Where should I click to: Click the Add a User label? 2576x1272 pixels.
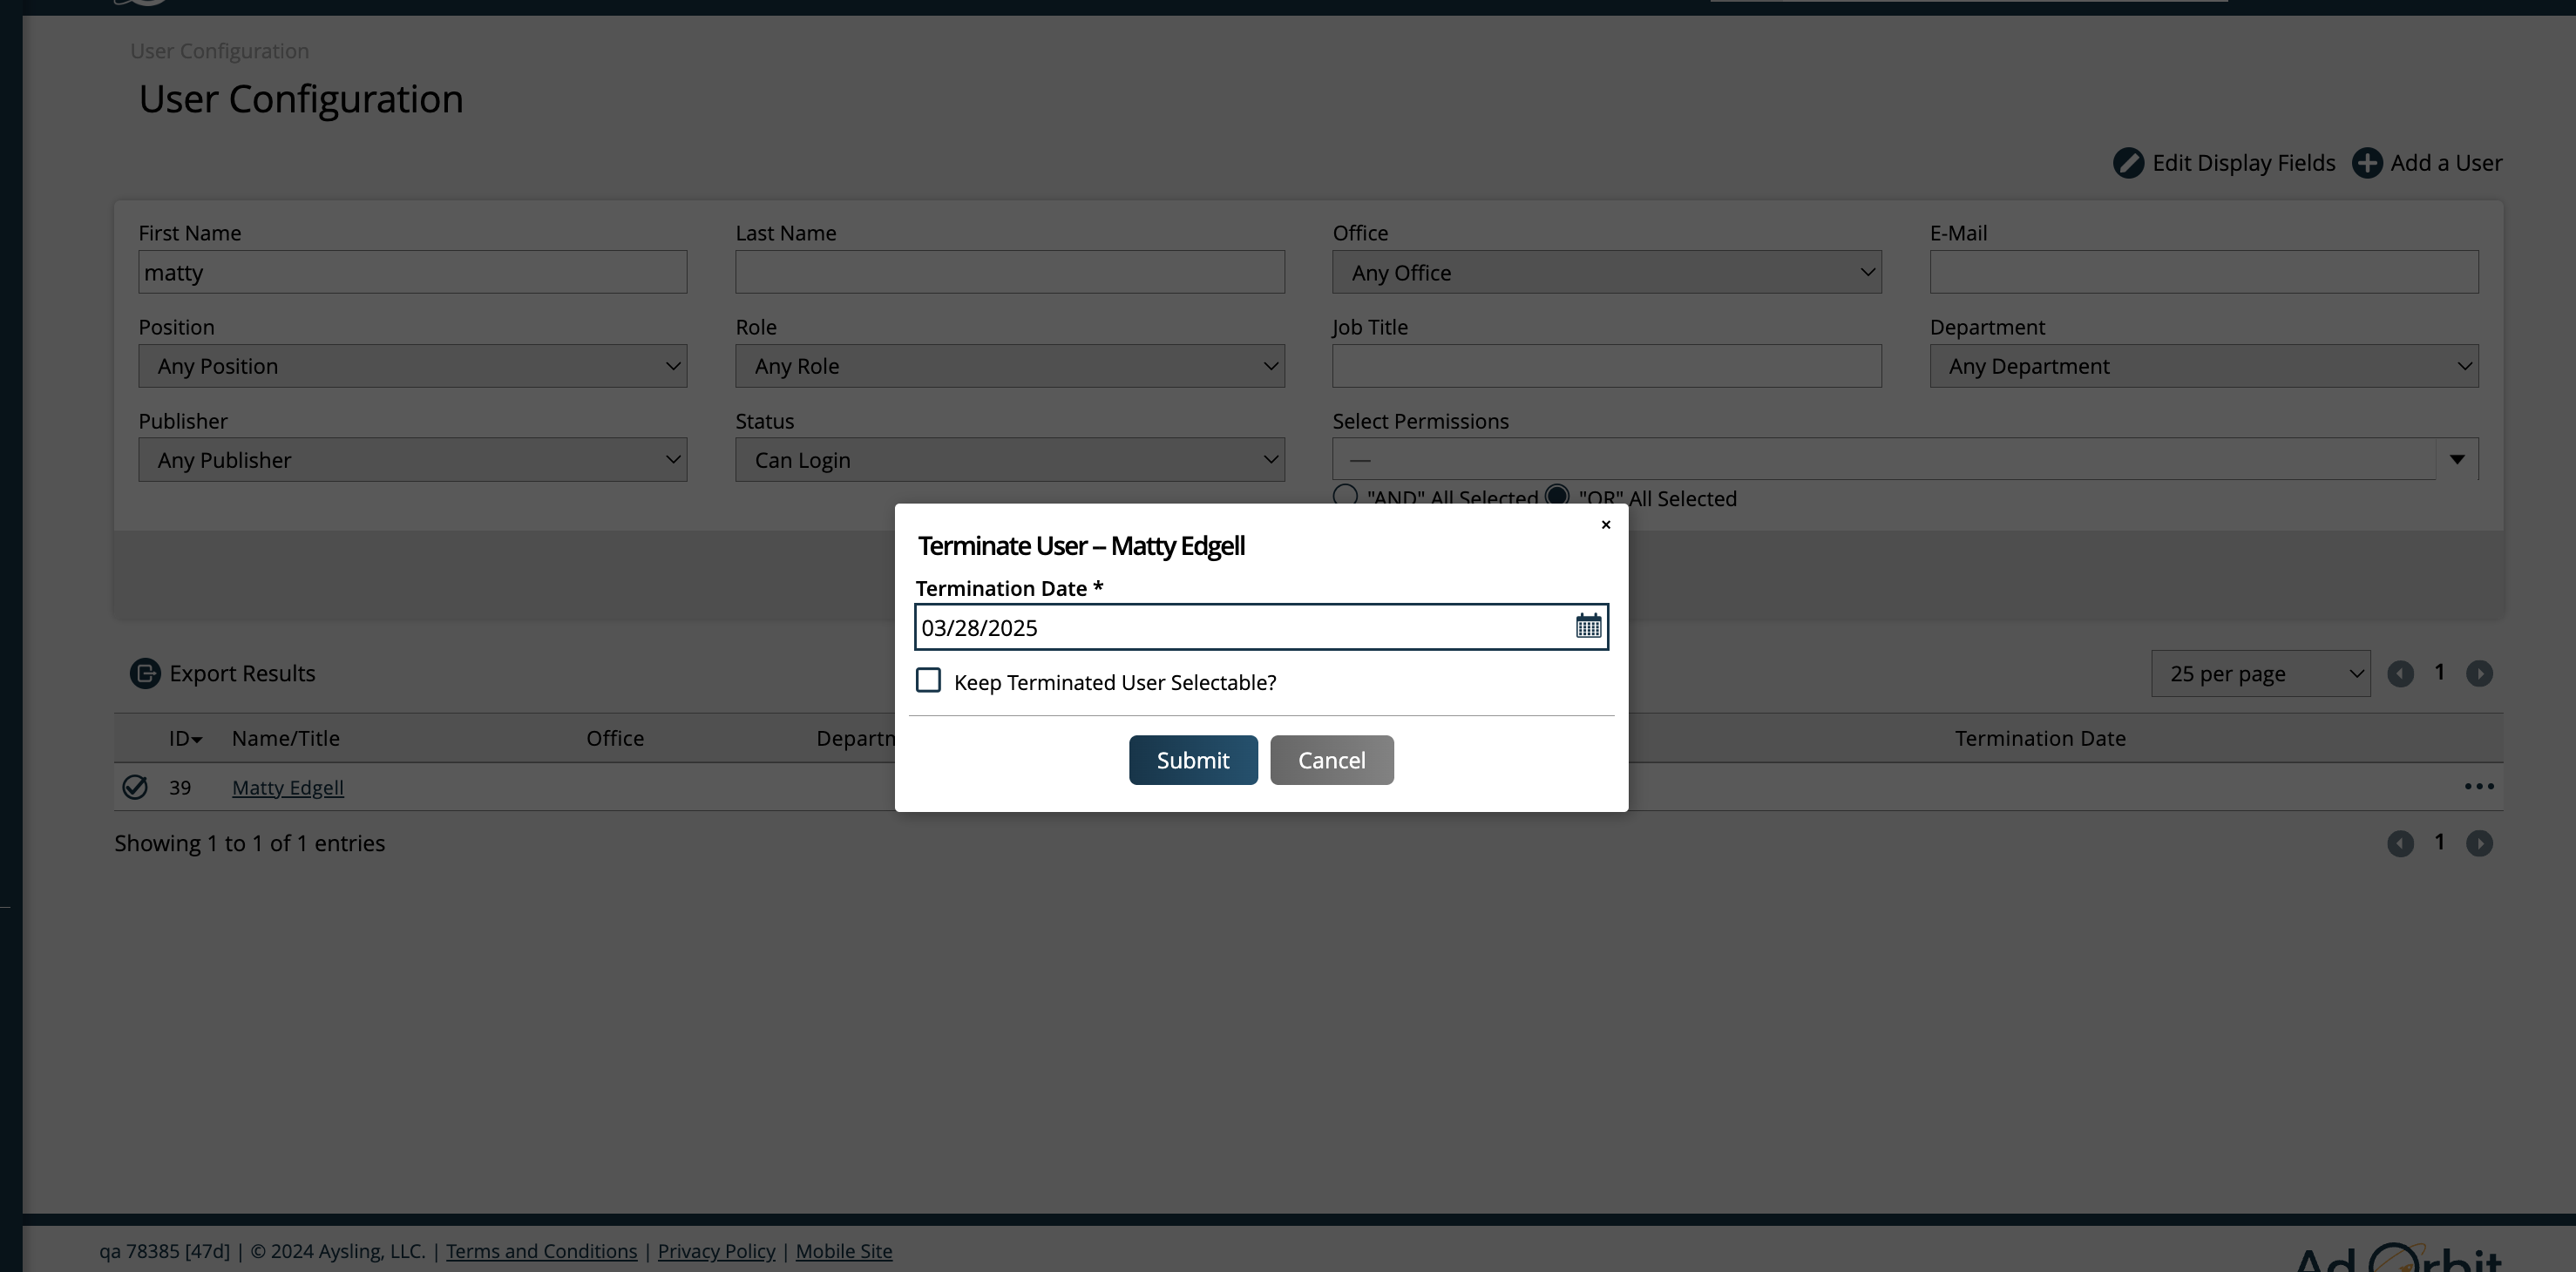click(2446, 163)
